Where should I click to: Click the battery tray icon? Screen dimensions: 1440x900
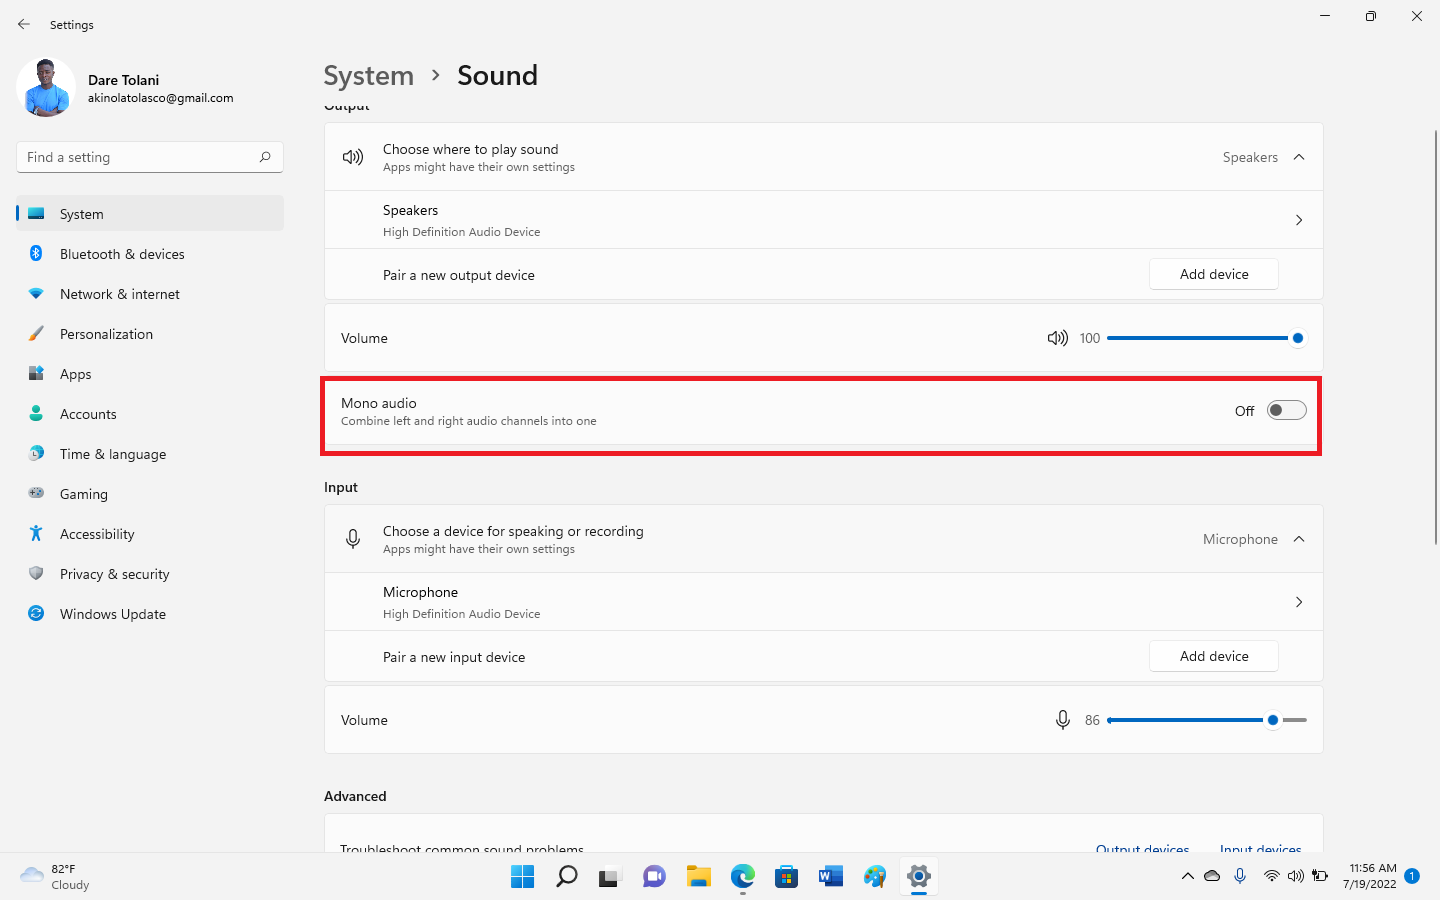(x=1320, y=876)
